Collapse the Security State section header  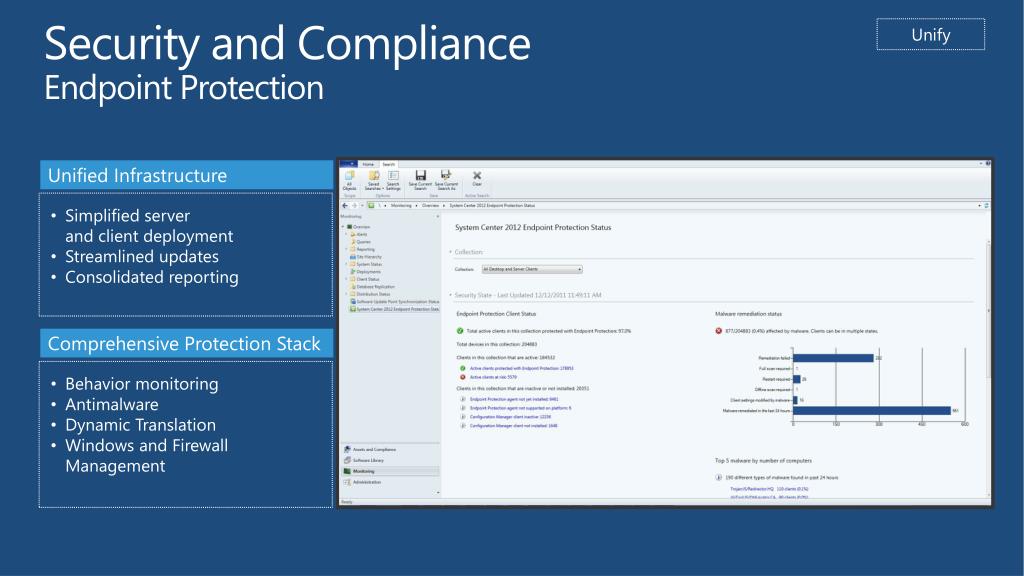pos(451,295)
